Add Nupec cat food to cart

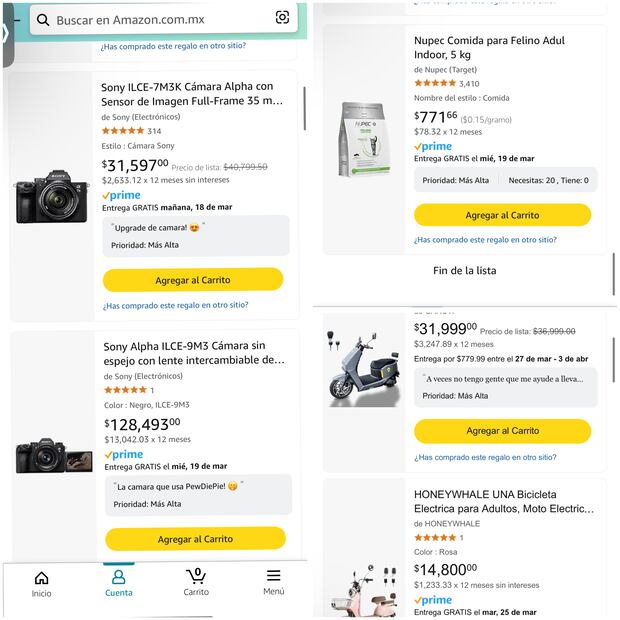502,215
